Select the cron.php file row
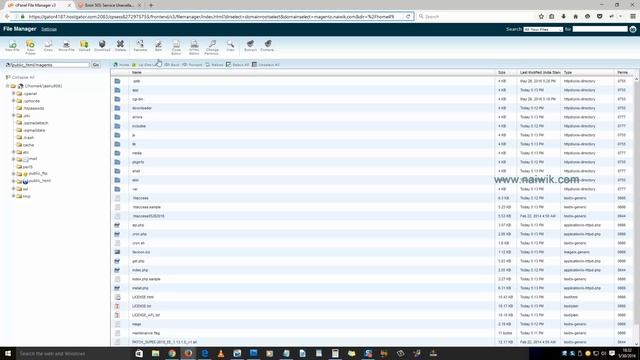 (x=372, y=234)
